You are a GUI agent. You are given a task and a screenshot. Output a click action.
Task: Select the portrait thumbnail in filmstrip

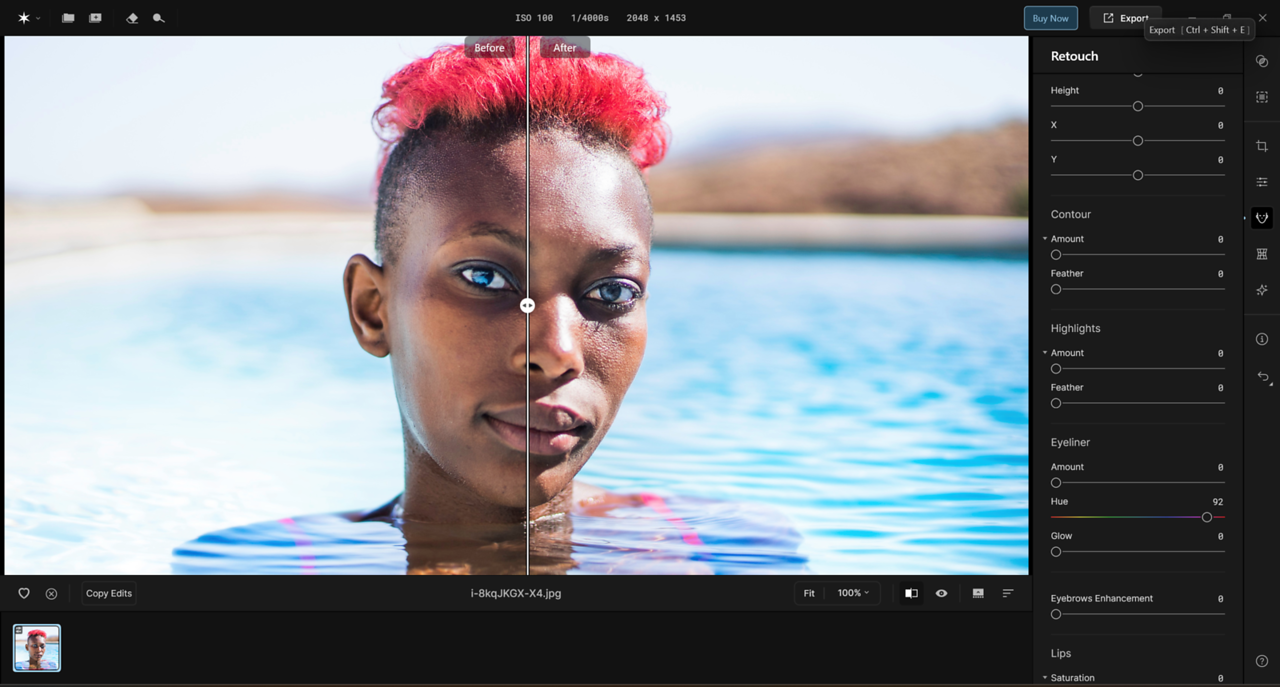coord(37,648)
